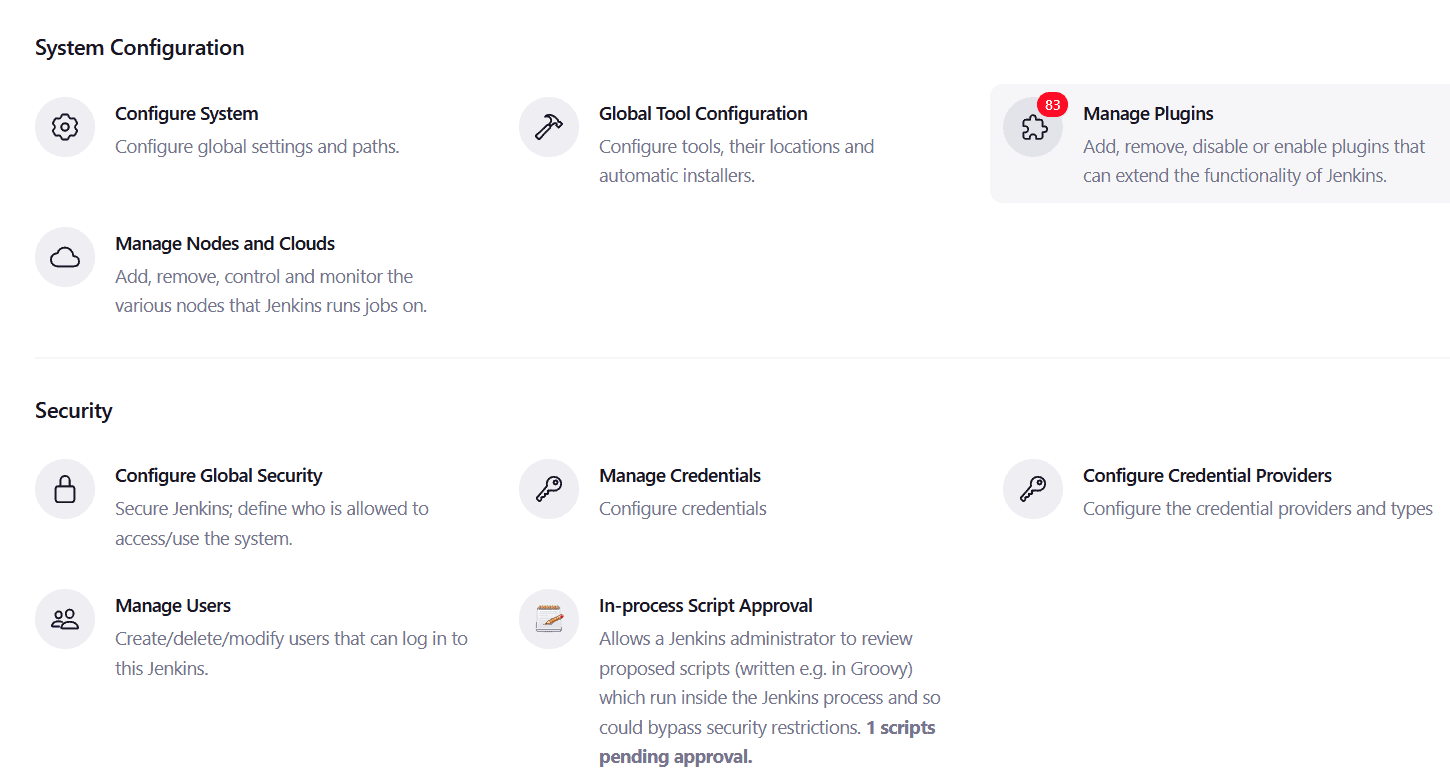
Task: Click the Manage Plugins puzzle piece icon
Action: (x=1032, y=127)
